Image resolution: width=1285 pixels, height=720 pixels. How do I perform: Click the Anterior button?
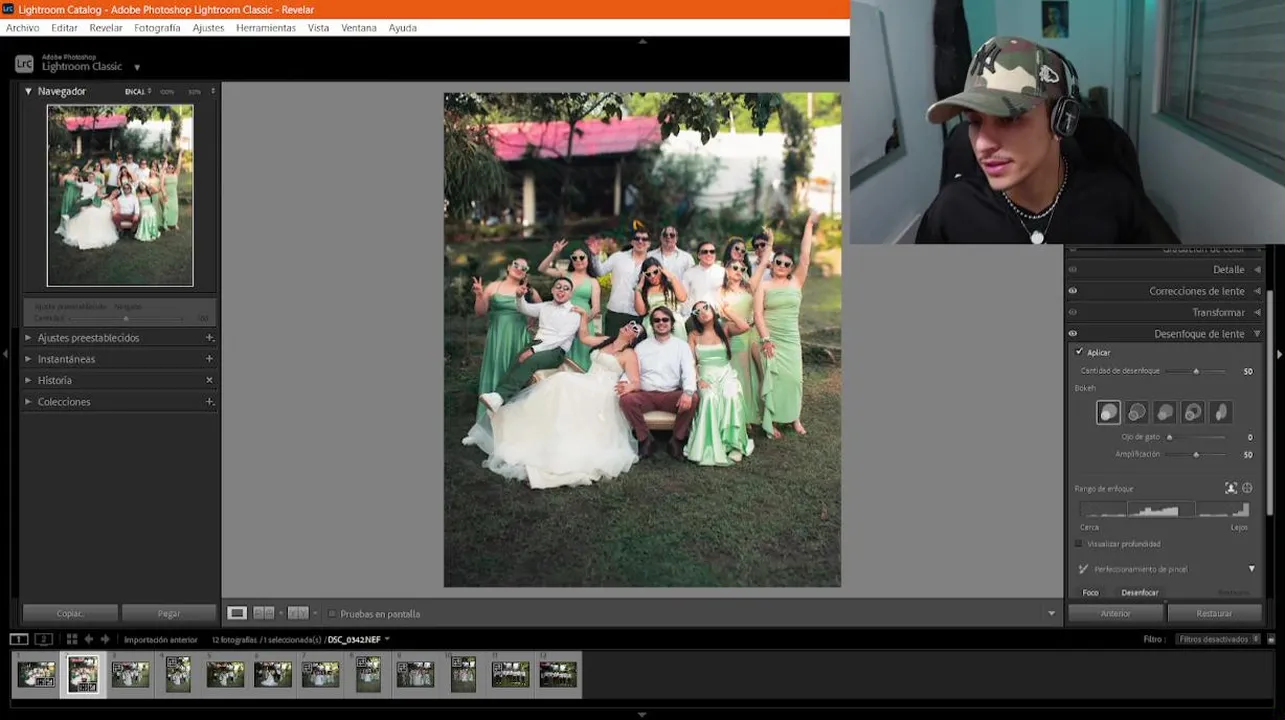(x=1115, y=613)
